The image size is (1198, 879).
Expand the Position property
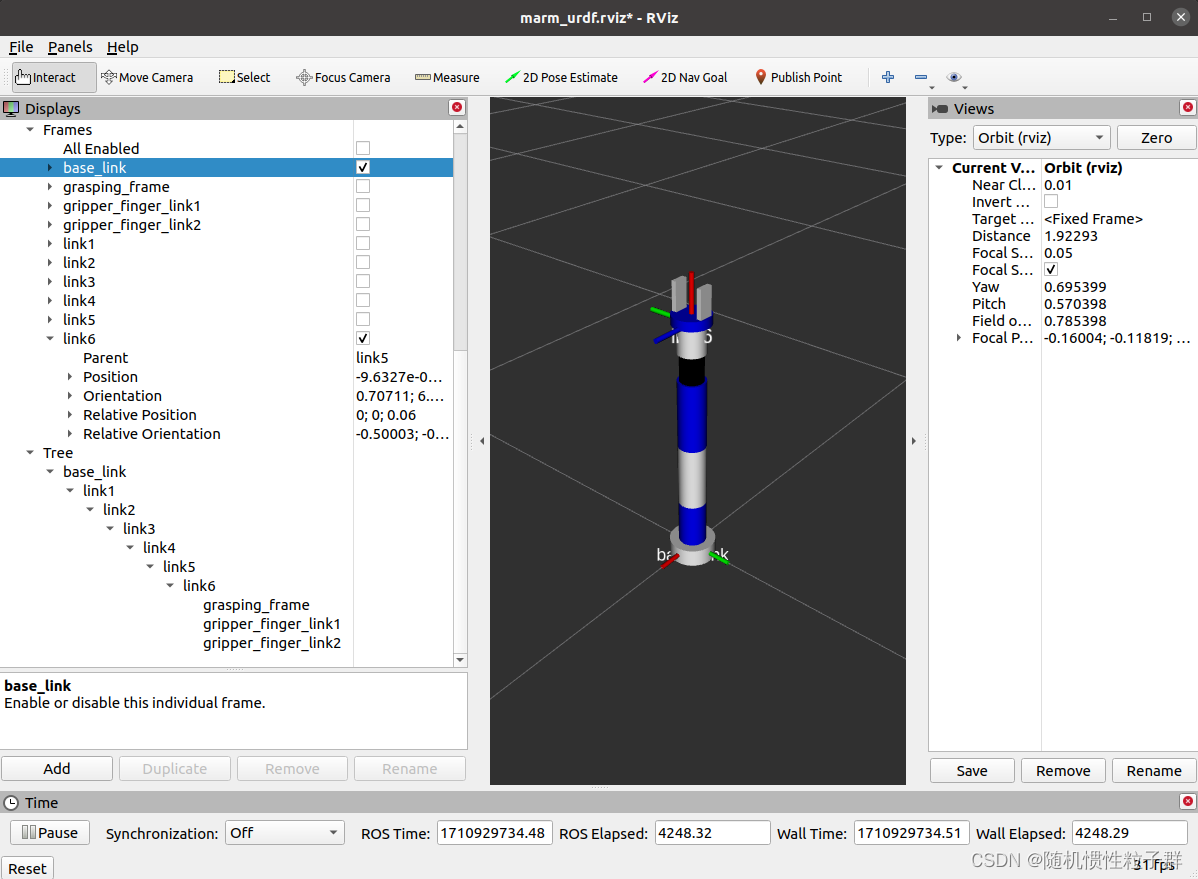[70, 377]
